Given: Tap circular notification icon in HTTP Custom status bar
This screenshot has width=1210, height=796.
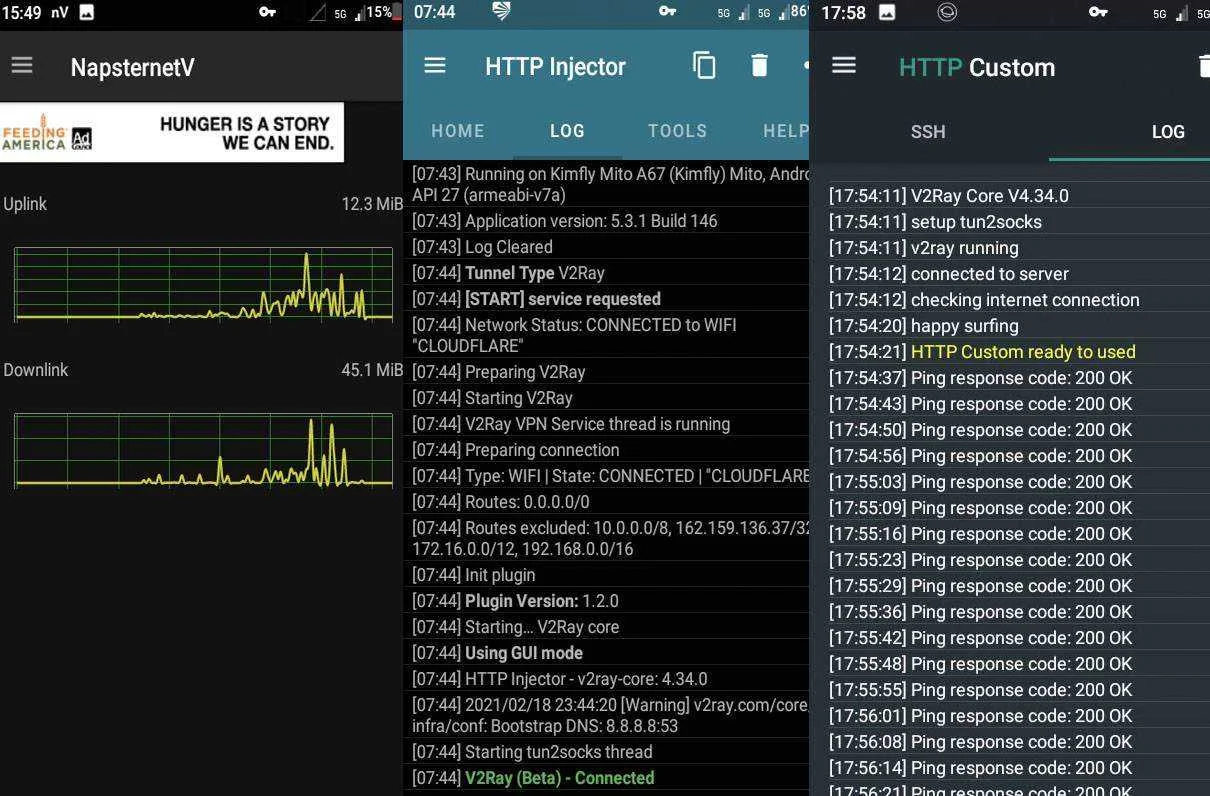Looking at the screenshot, I should click(947, 12).
